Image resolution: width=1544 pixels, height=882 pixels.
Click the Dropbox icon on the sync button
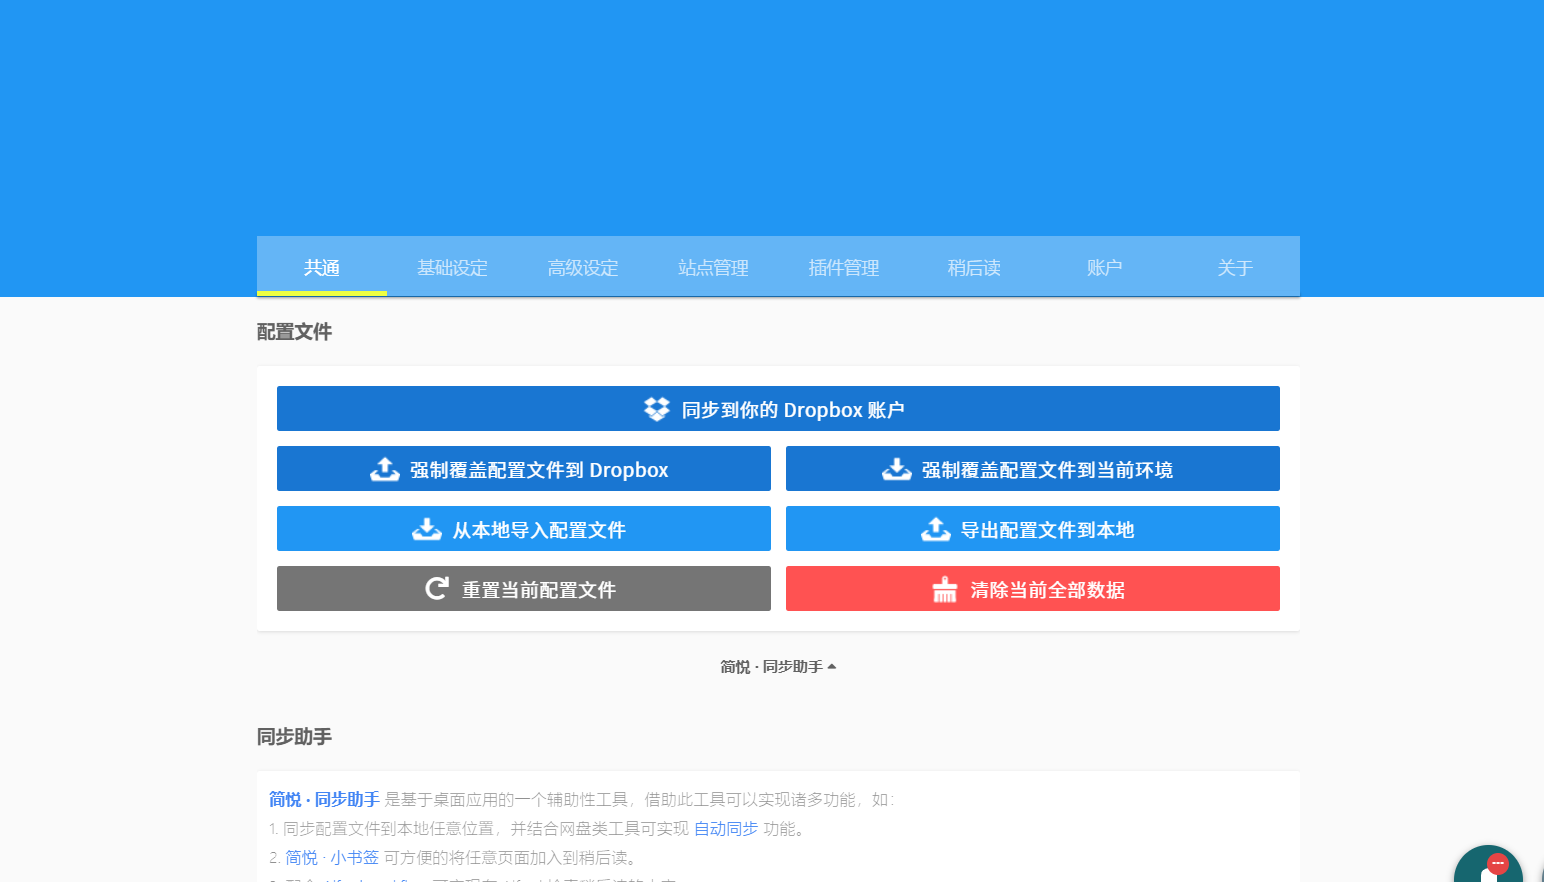(656, 408)
